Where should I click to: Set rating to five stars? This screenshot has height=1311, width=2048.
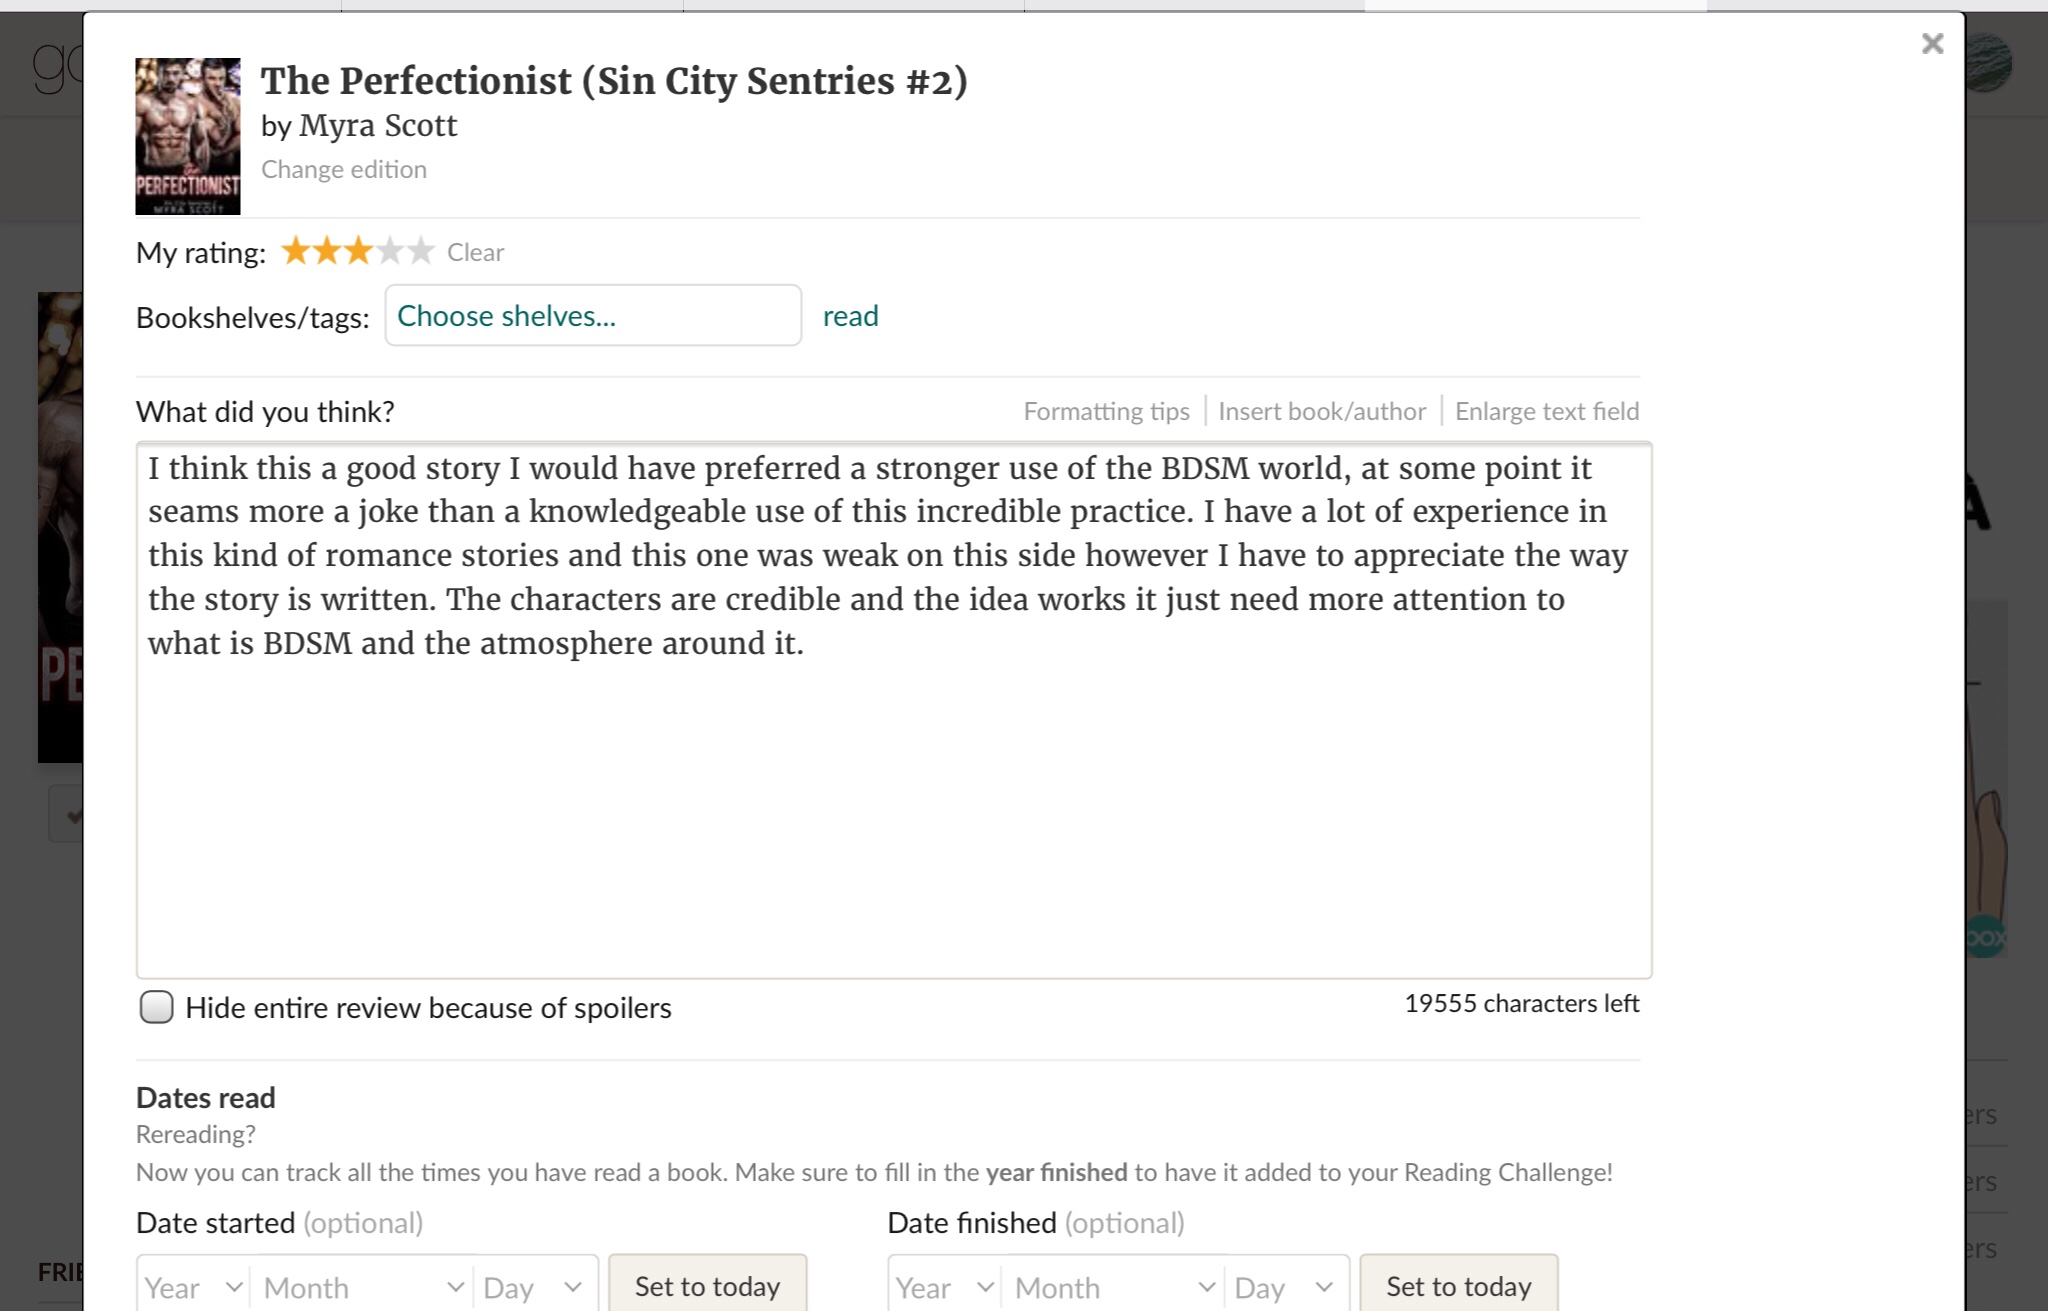pos(421,251)
